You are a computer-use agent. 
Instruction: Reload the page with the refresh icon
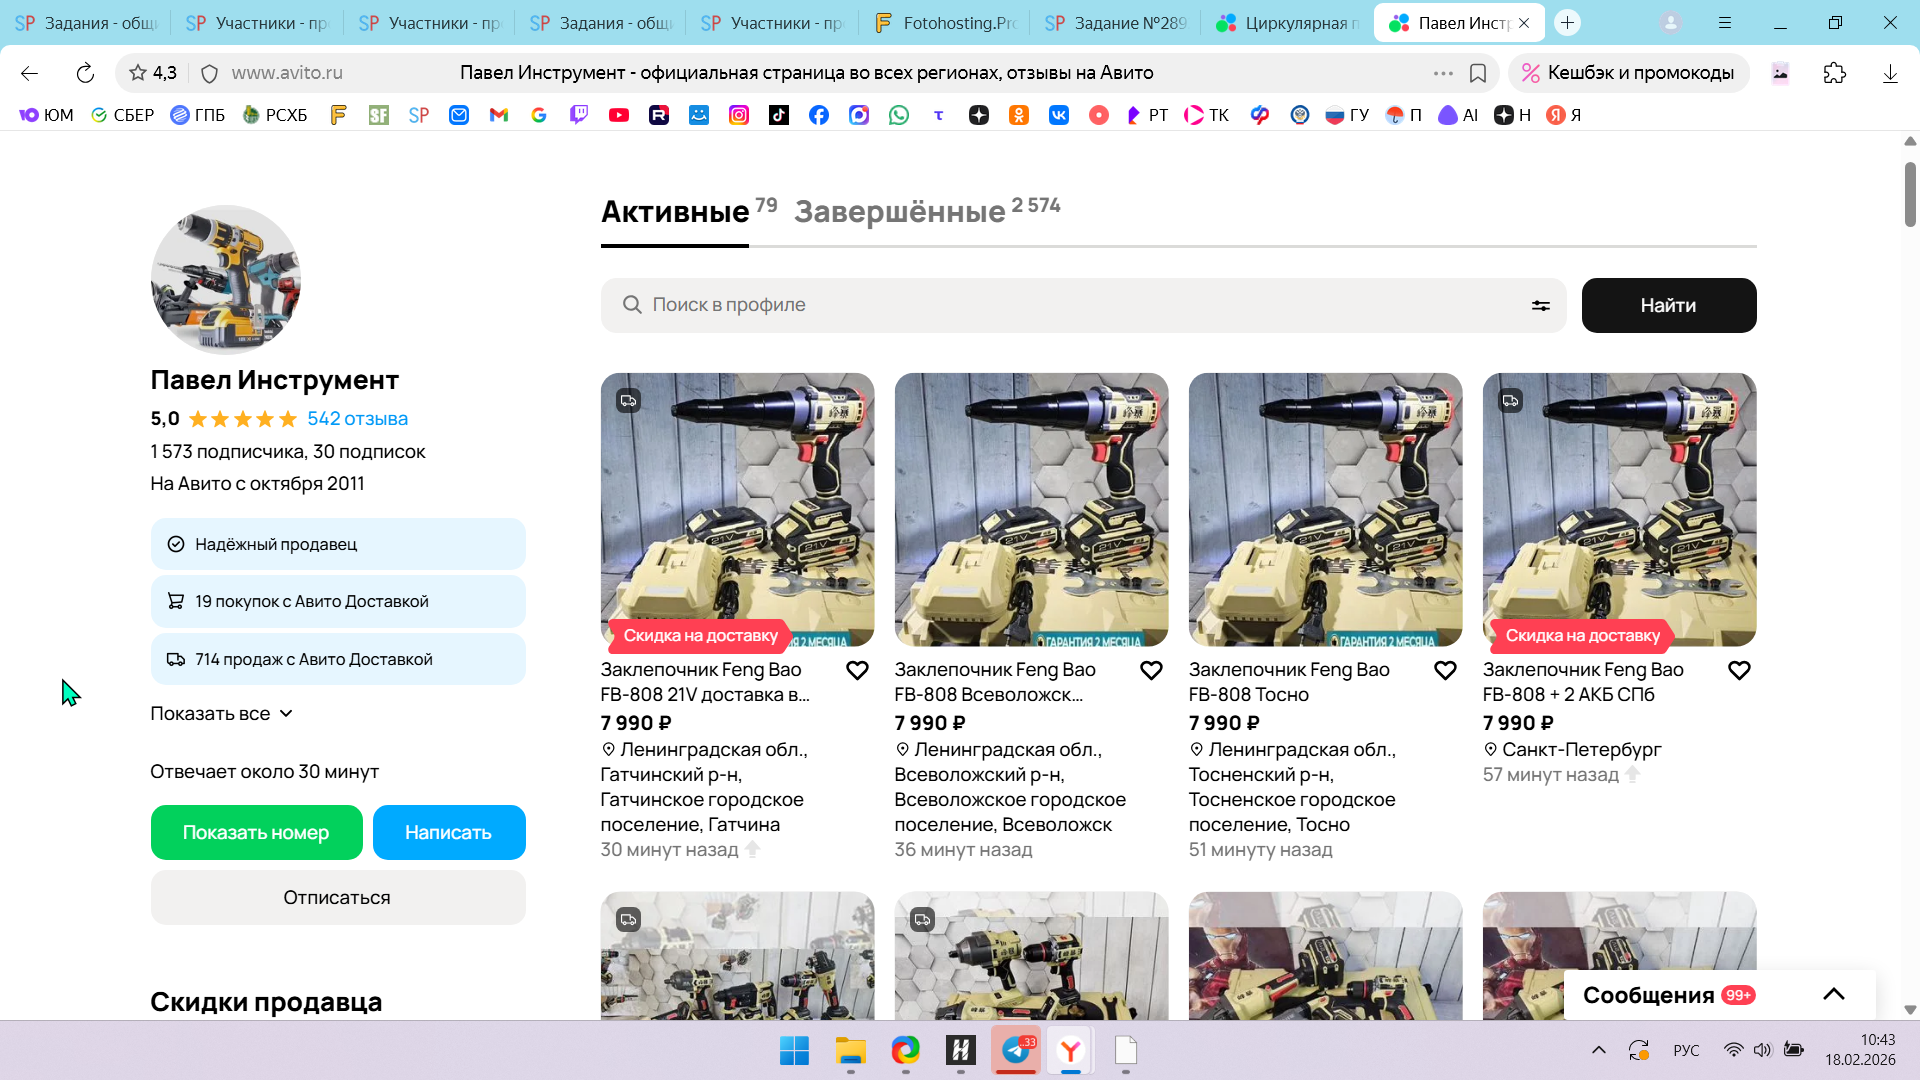pyautogui.click(x=85, y=73)
